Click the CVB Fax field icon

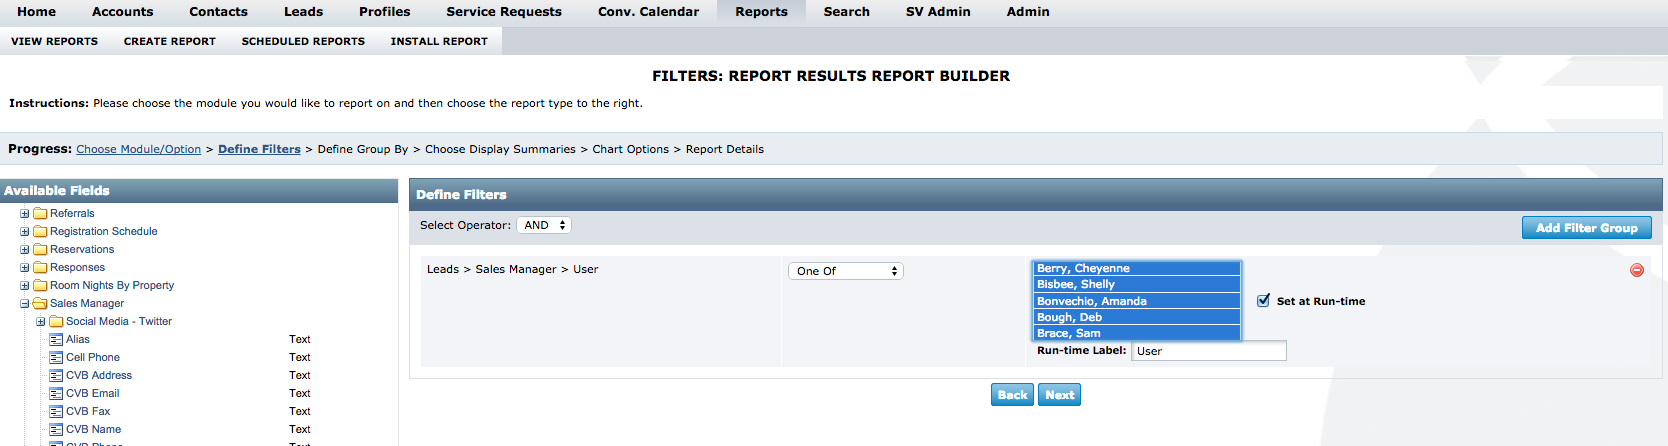point(56,411)
